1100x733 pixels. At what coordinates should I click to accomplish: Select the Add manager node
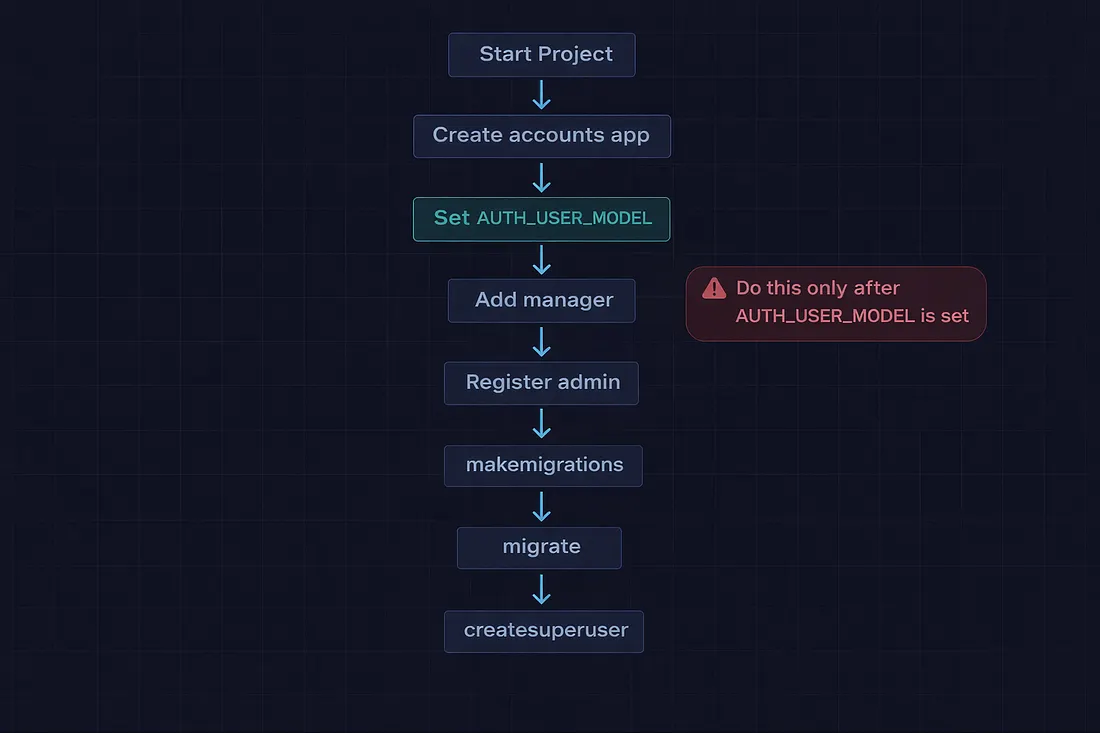[541, 300]
